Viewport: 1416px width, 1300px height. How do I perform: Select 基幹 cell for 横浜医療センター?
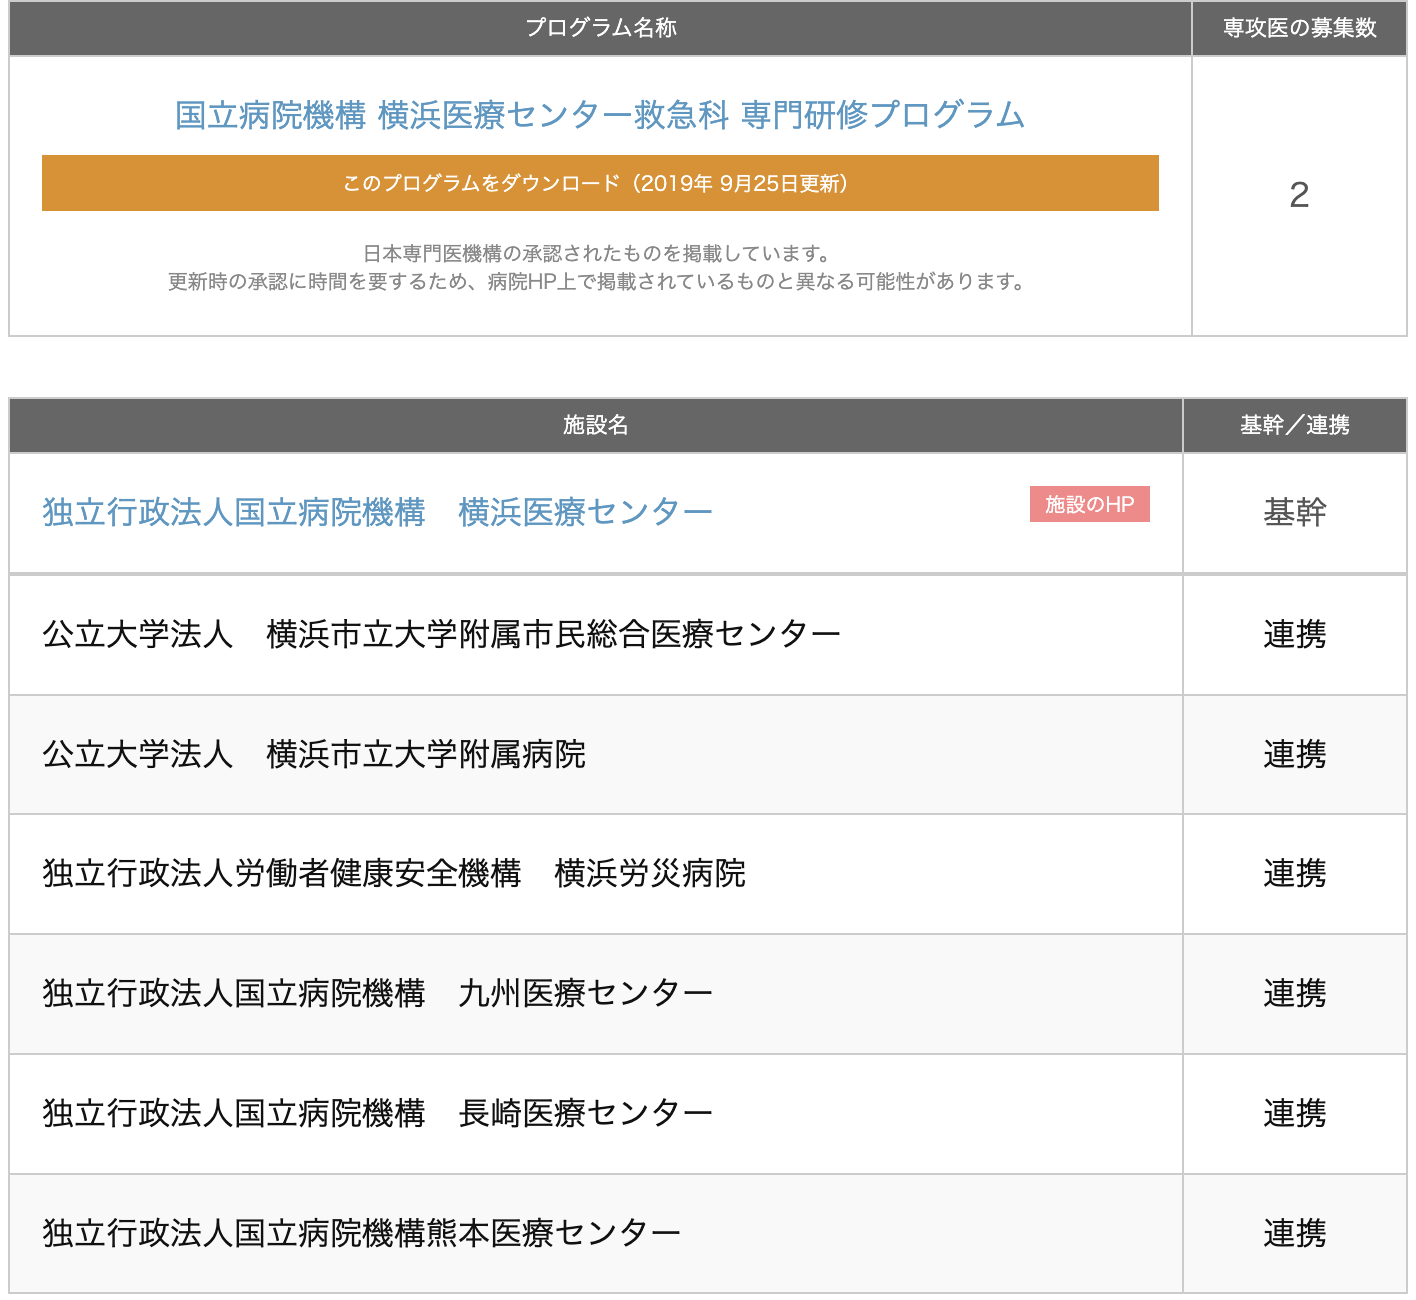click(x=1295, y=512)
